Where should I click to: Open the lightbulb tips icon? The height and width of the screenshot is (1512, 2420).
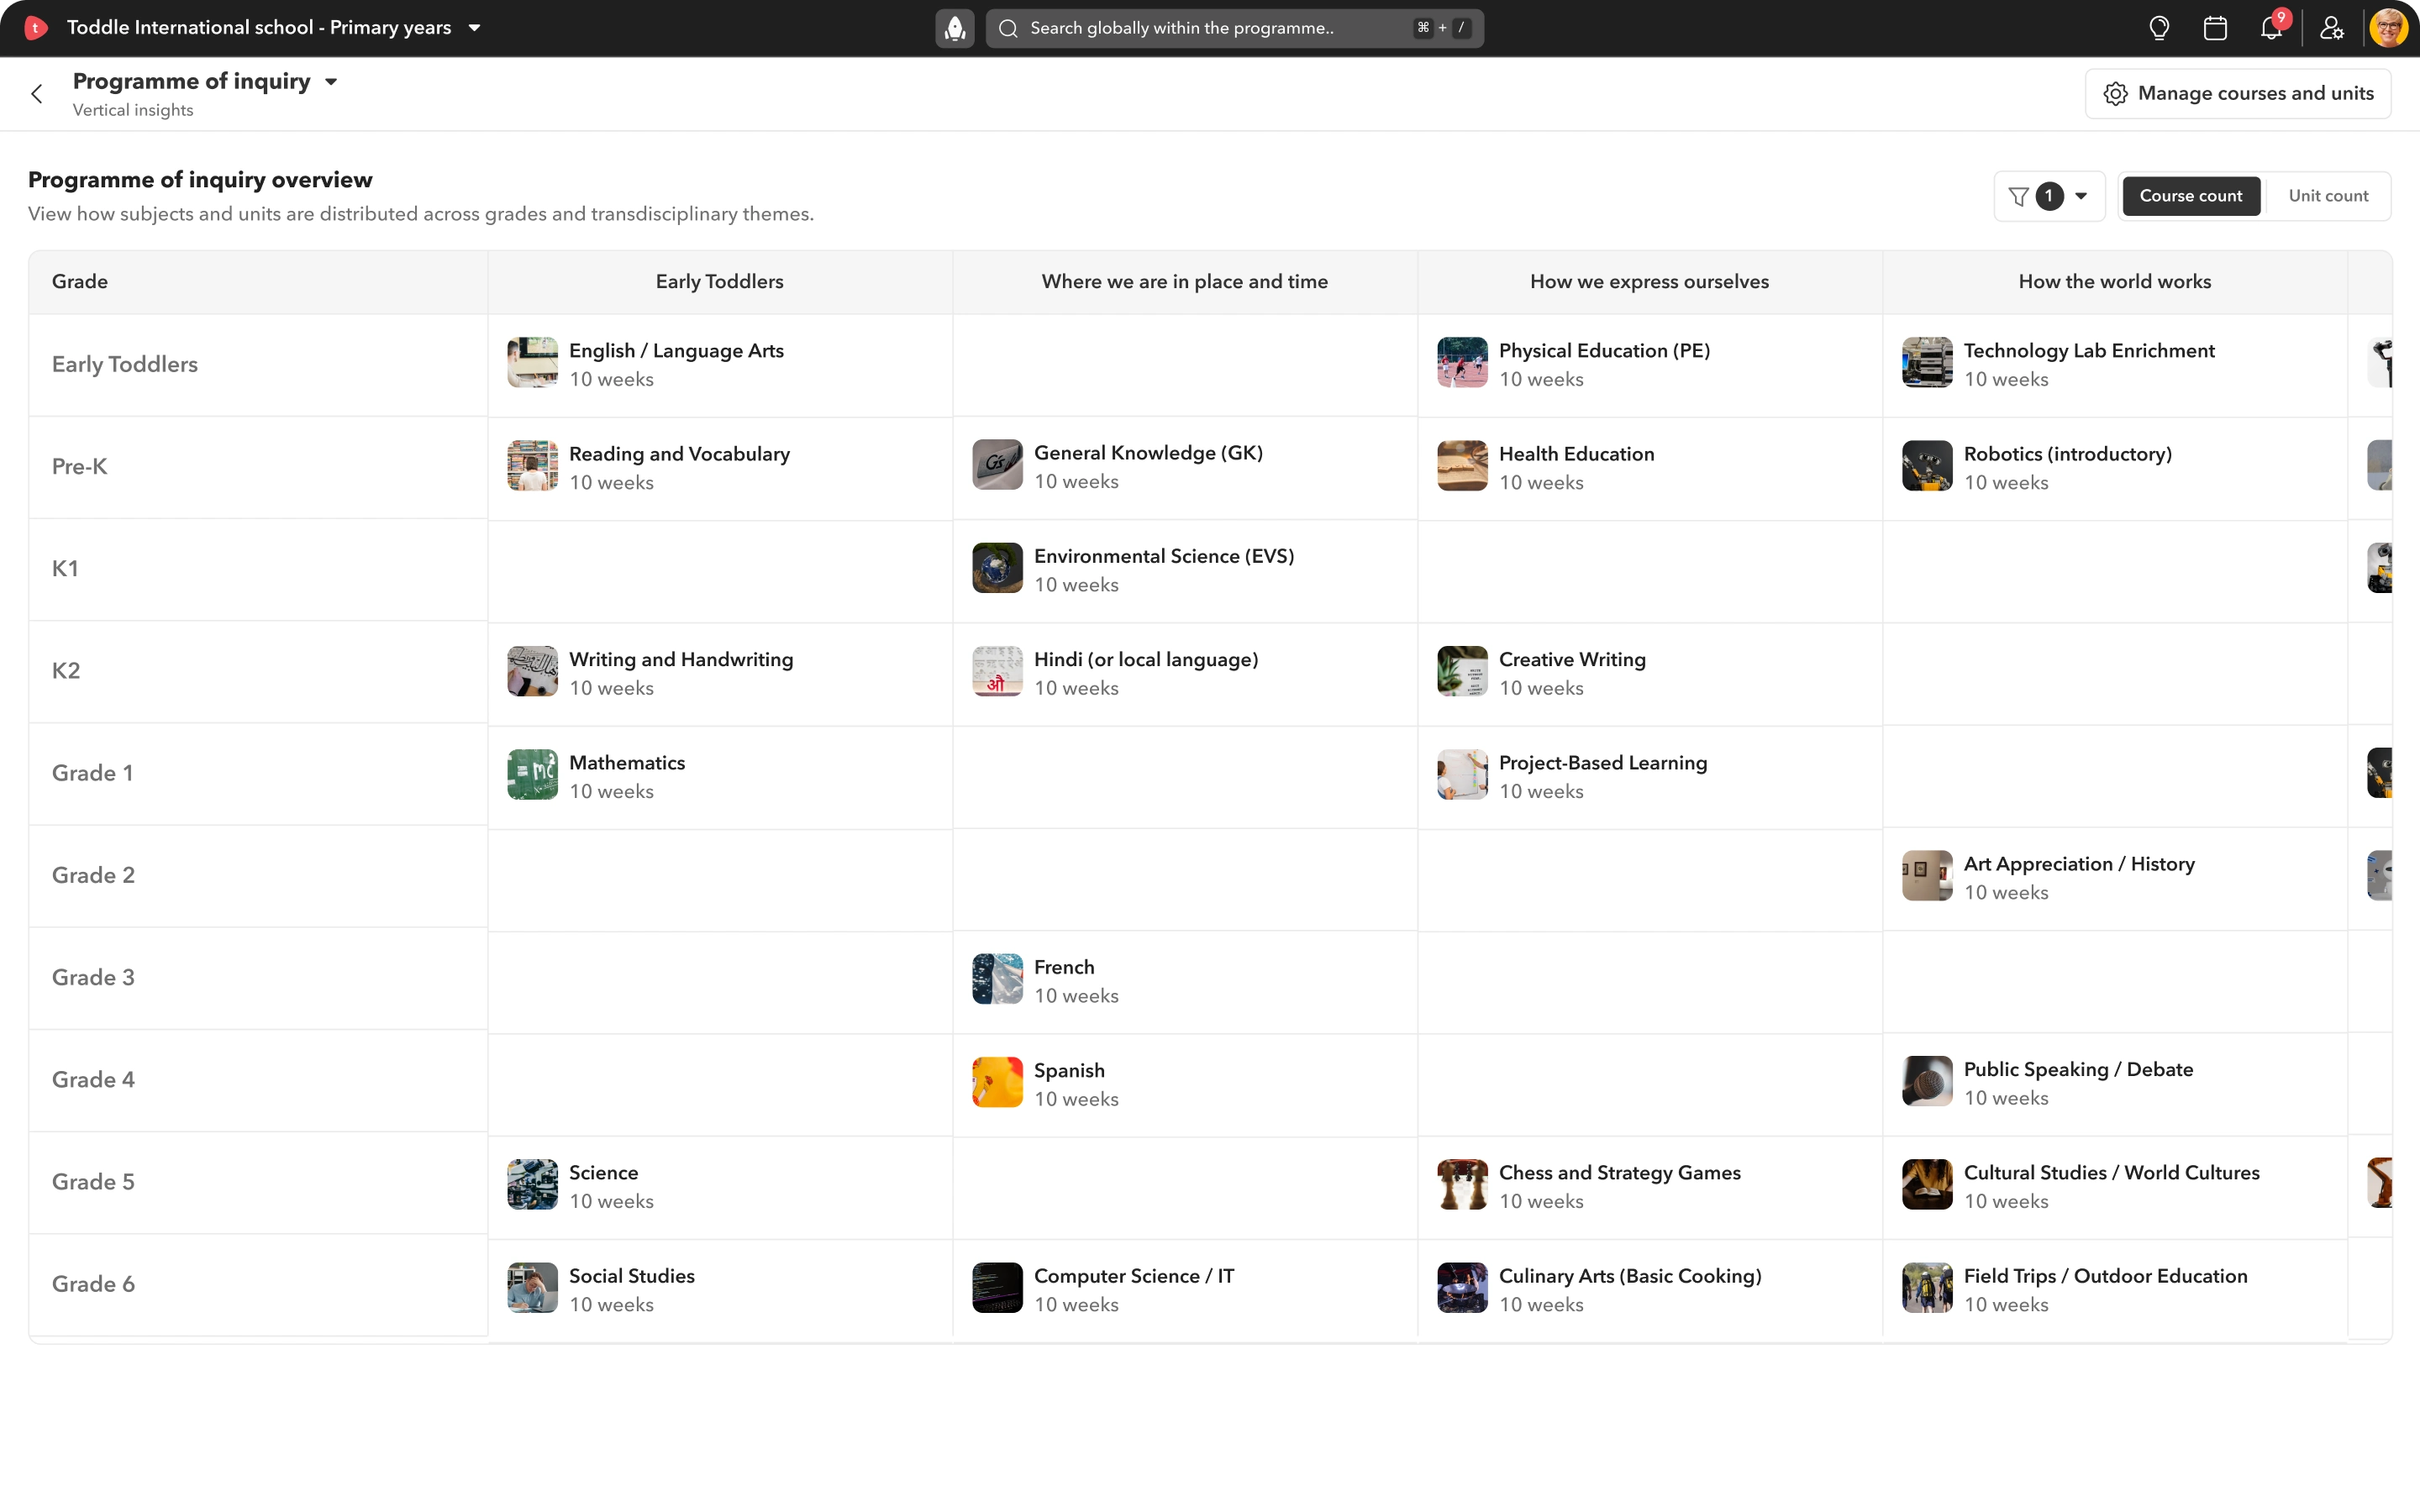2159,28
